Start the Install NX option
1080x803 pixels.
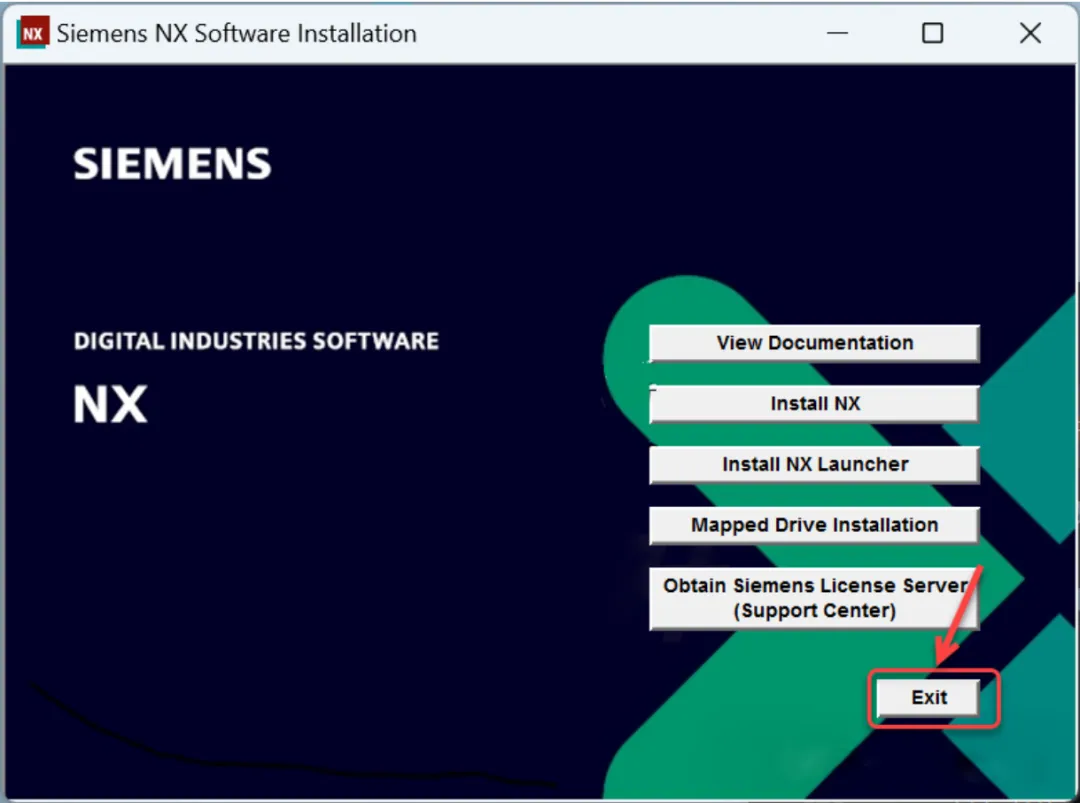tap(813, 403)
